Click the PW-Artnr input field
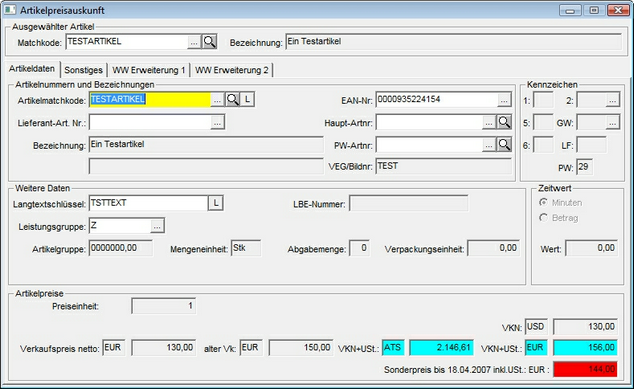This screenshot has height=389, width=634. click(429, 144)
